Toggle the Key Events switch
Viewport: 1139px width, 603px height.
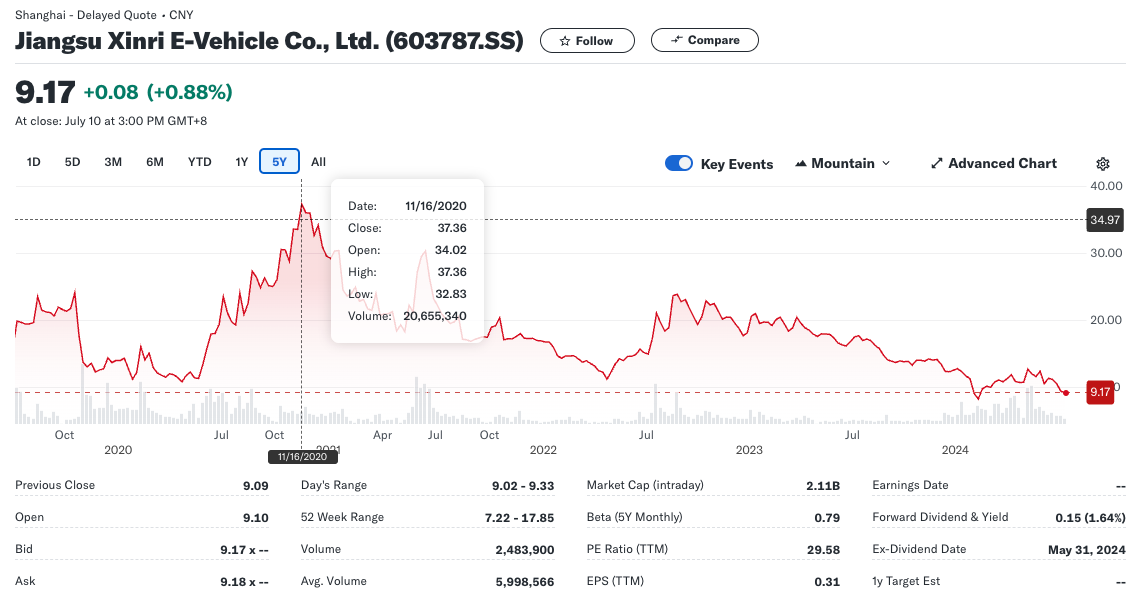[x=678, y=163]
